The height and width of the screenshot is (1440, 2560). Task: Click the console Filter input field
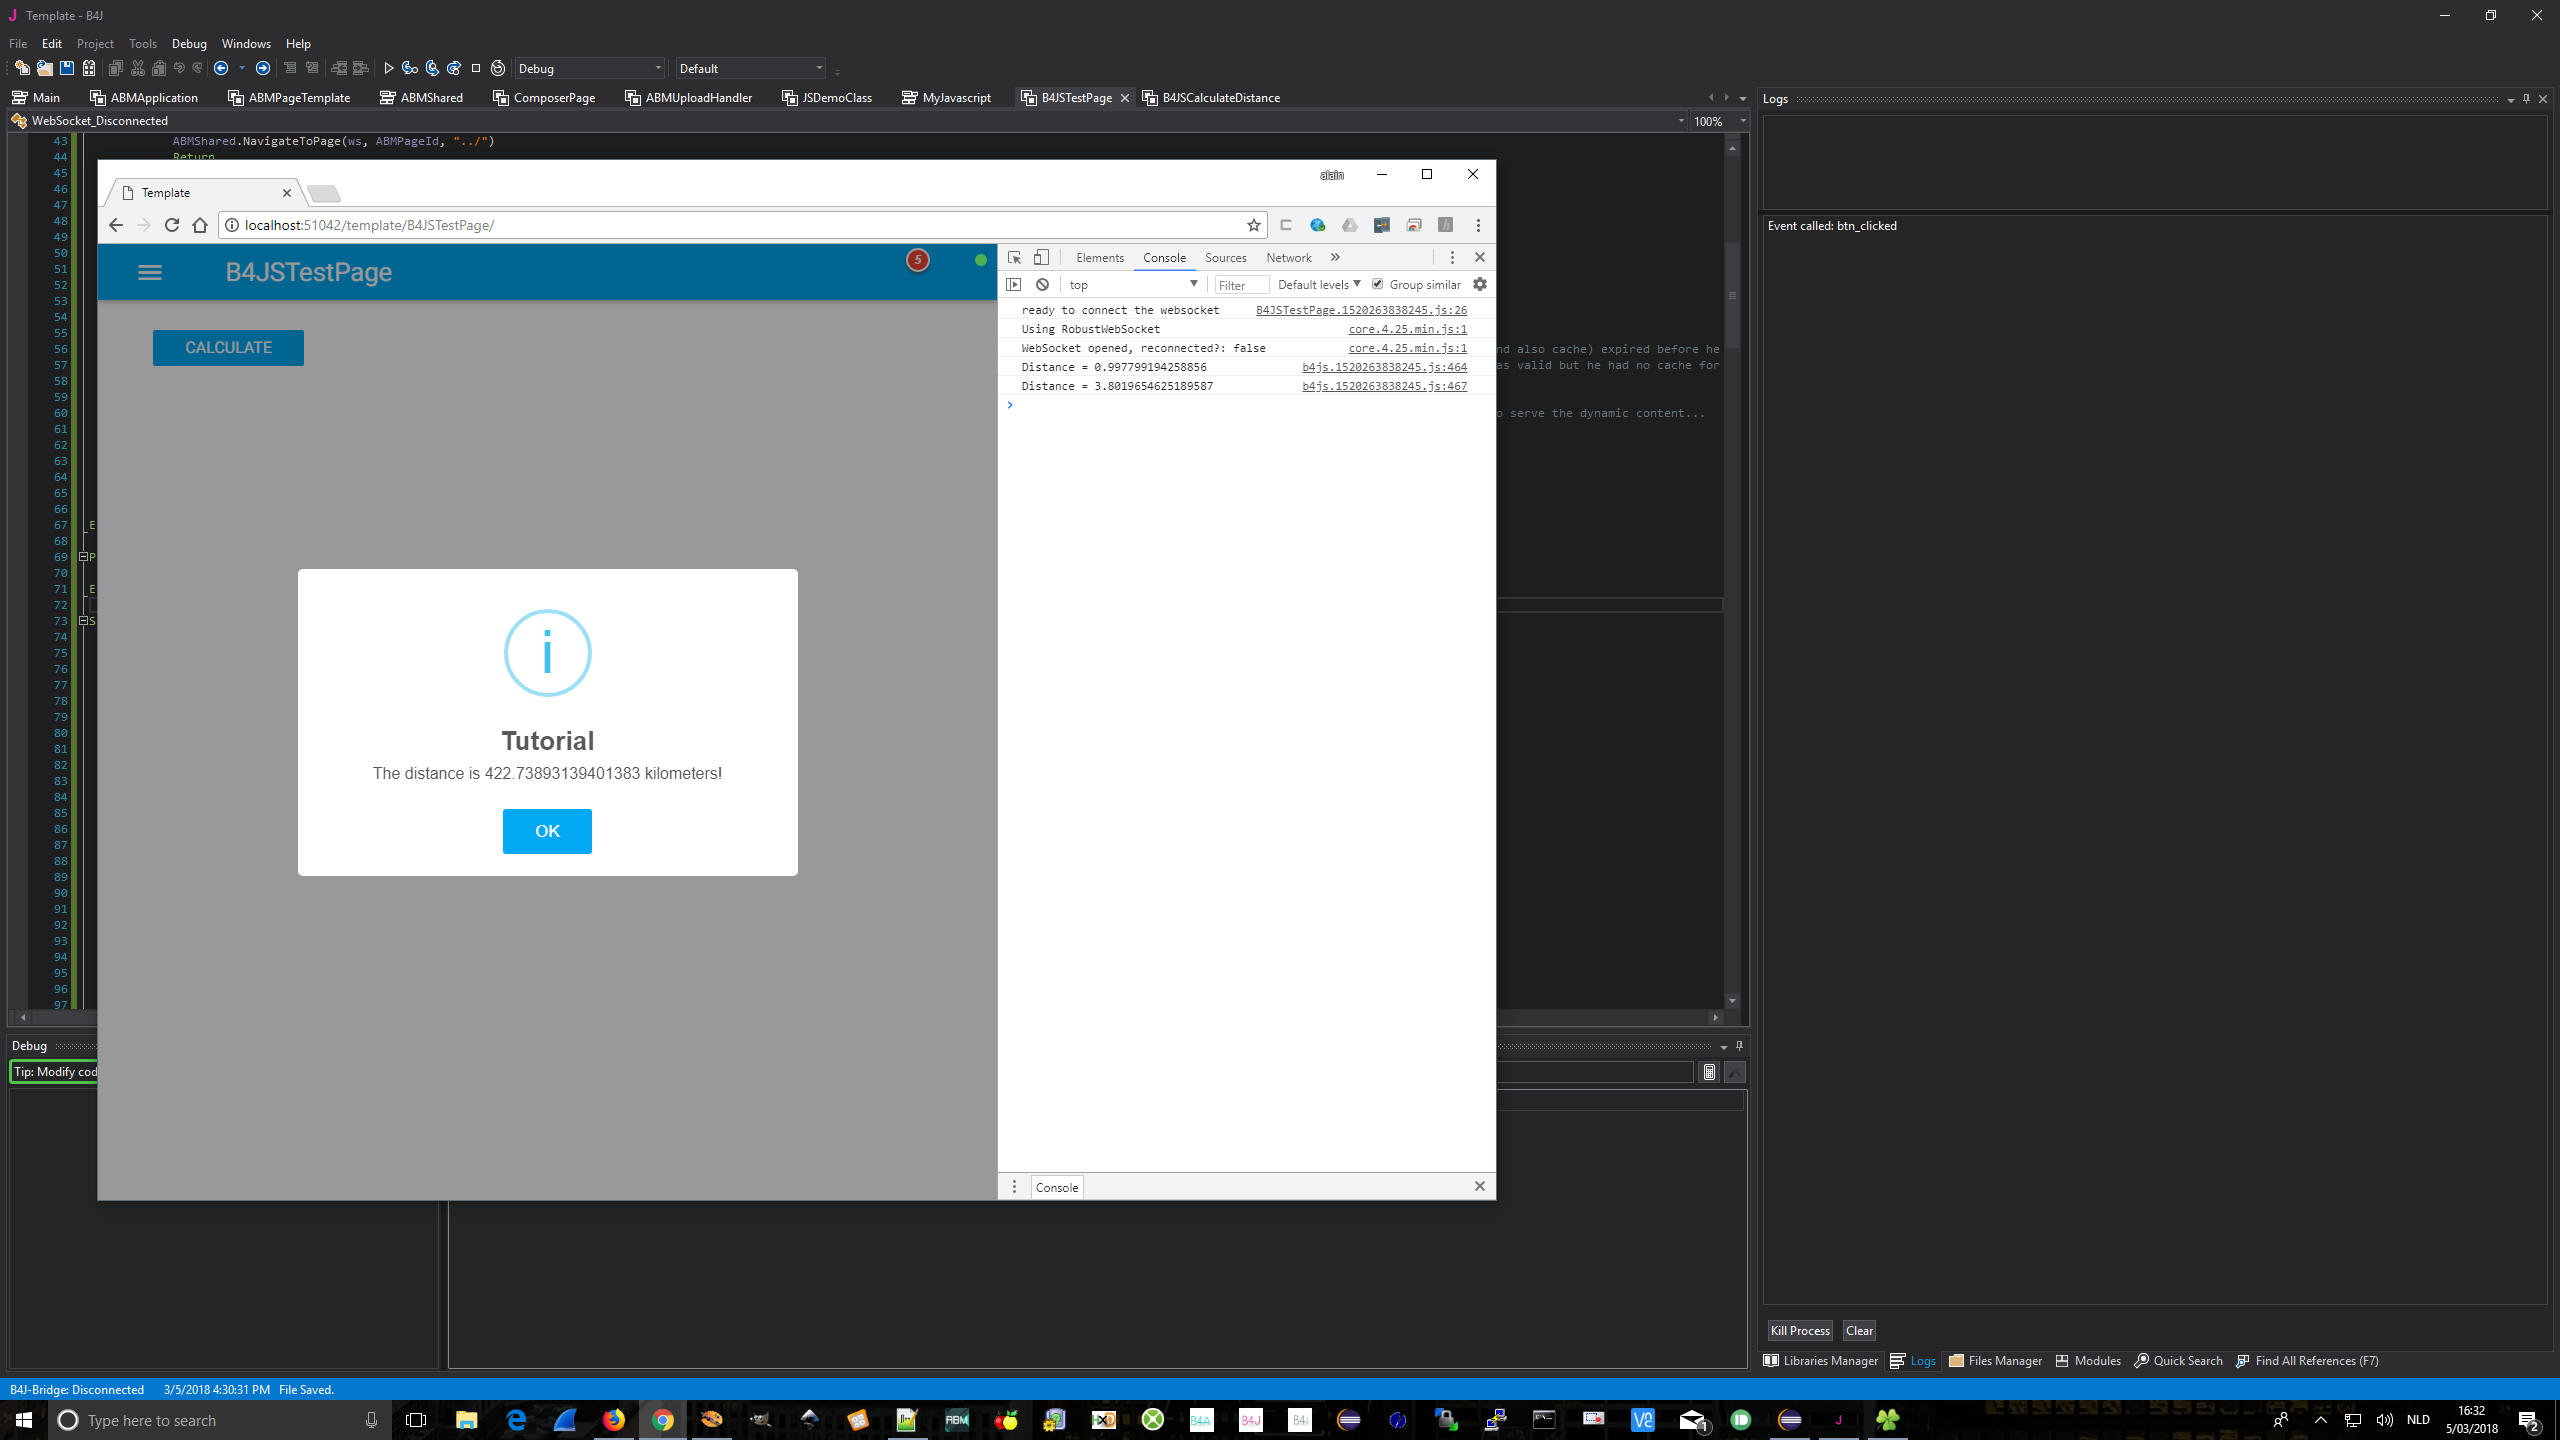[1241, 286]
